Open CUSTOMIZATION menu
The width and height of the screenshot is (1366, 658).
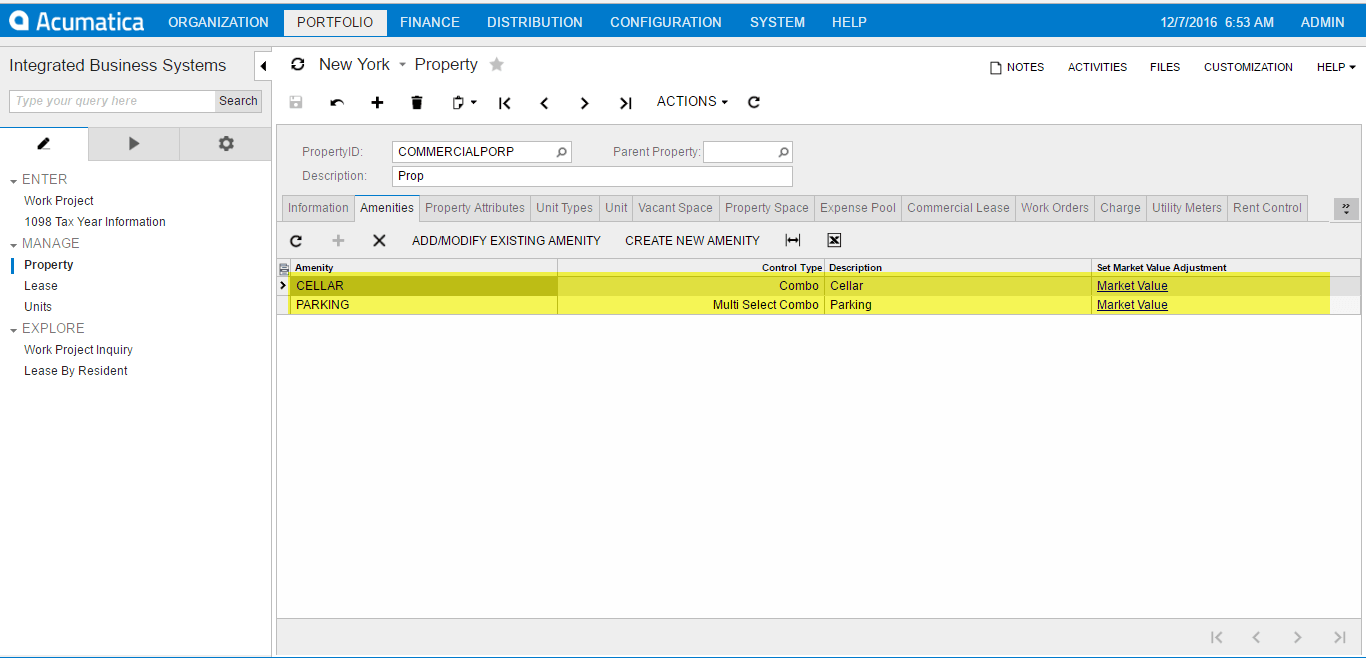coord(1248,67)
